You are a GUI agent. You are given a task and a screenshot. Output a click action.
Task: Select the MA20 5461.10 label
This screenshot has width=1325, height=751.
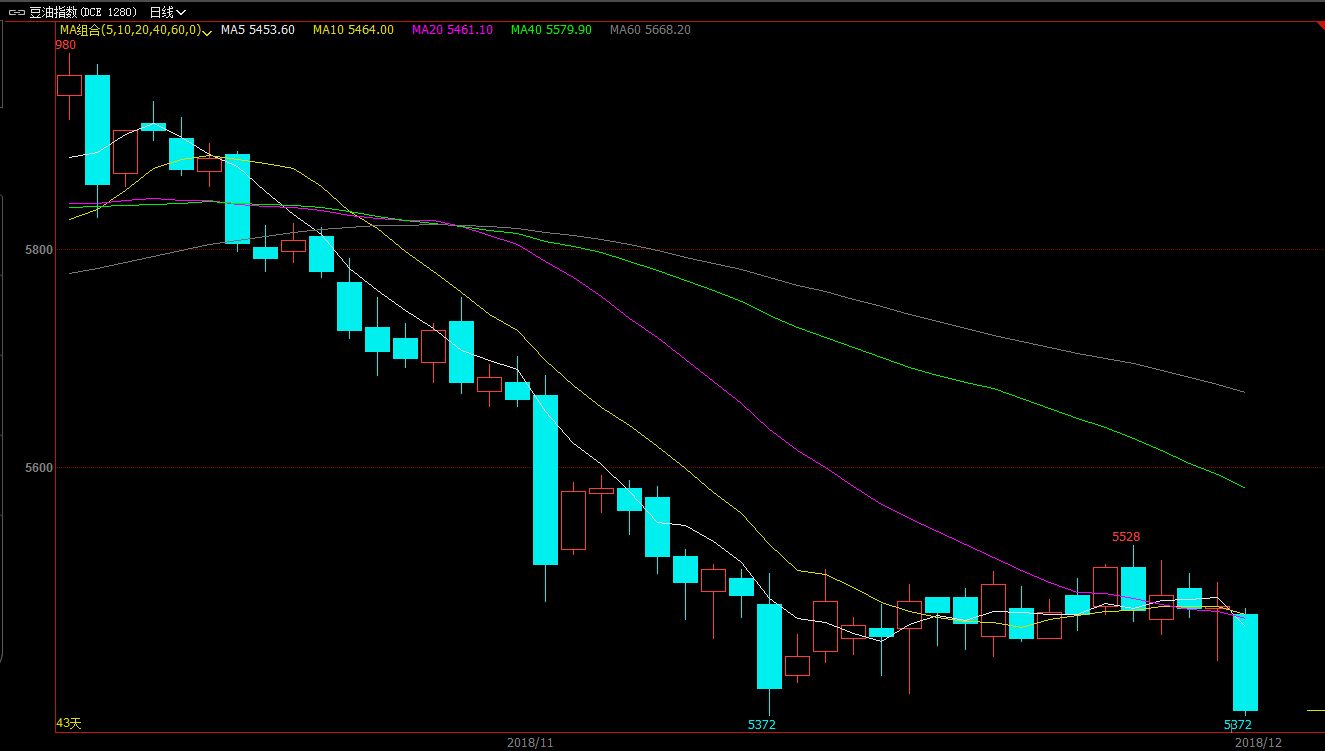pos(452,30)
